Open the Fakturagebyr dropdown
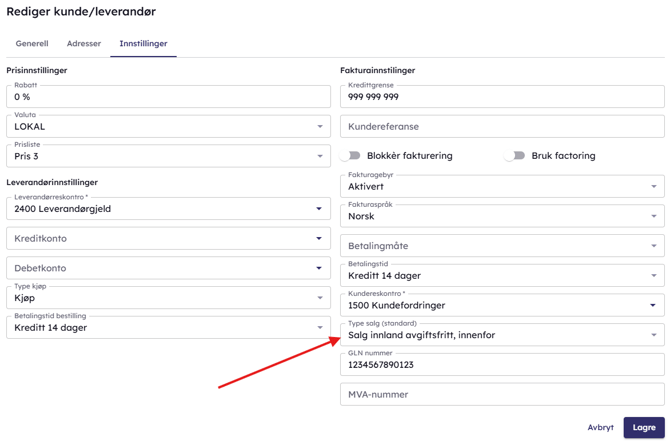The width and height of the screenshot is (670, 445). click(654, 187)
